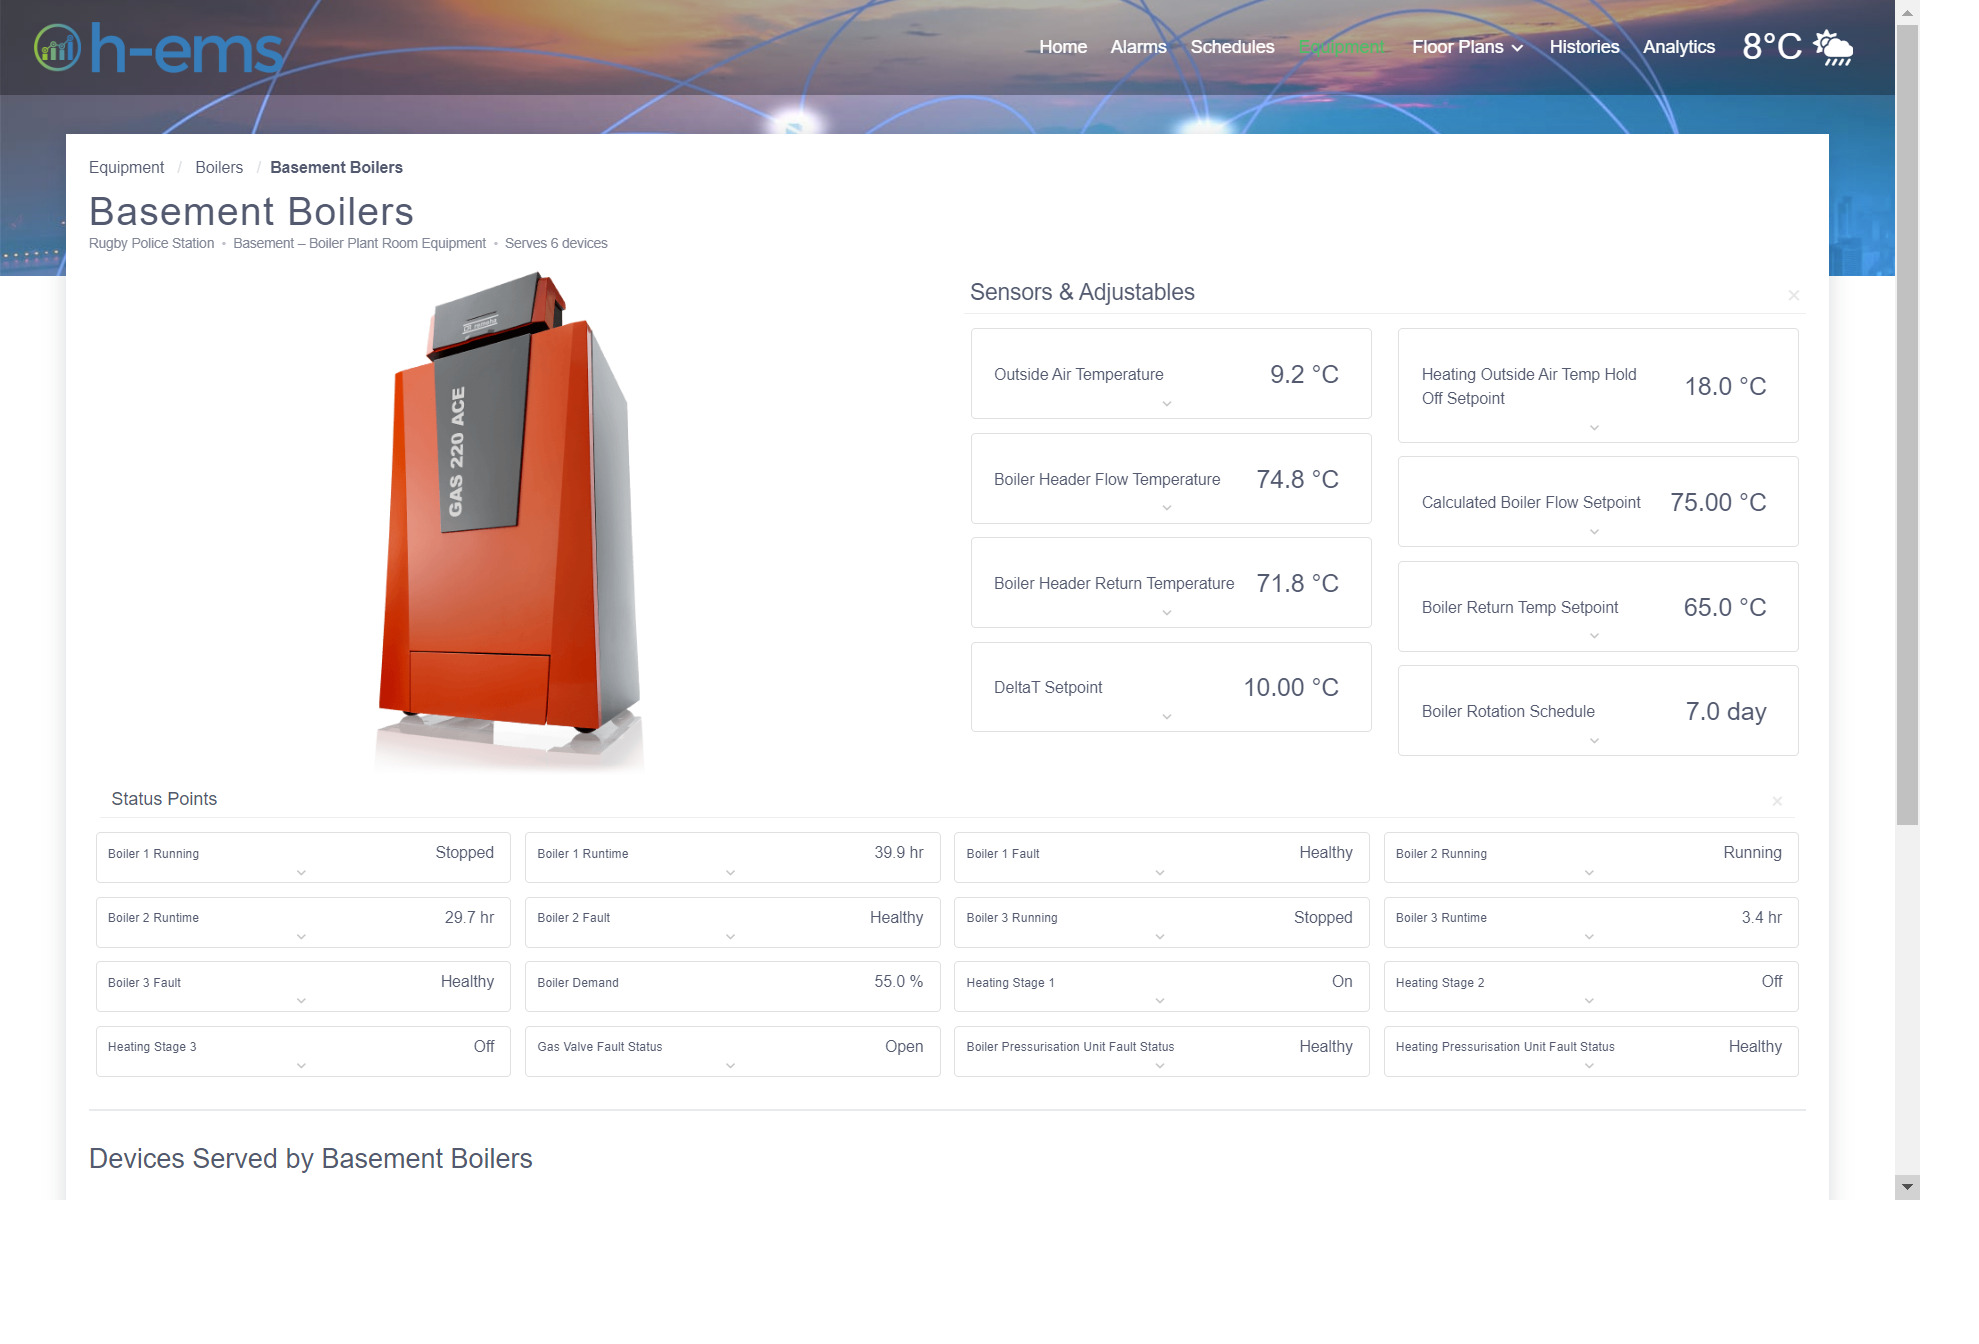The width and height of the screenshot is (1979, 1344).
Task: Open the Analytics page
Action: [x=1678, y=47]
